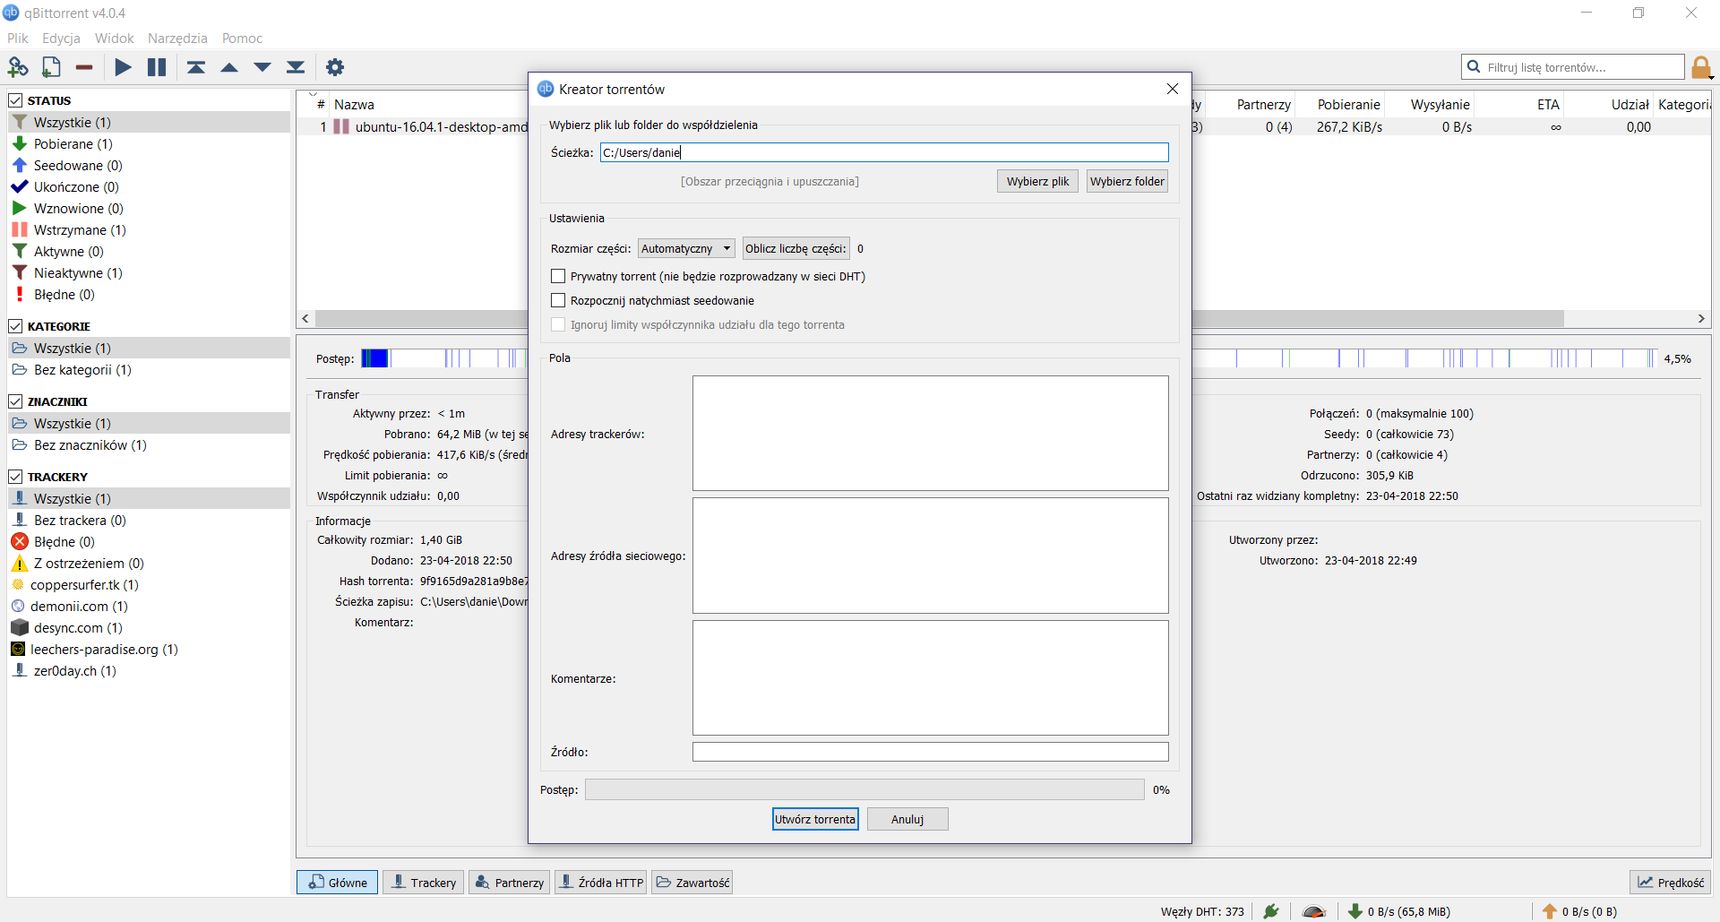Click the Prędkość button
The height and width of the screenshot is (922, 1720).
coord(1670,882)
